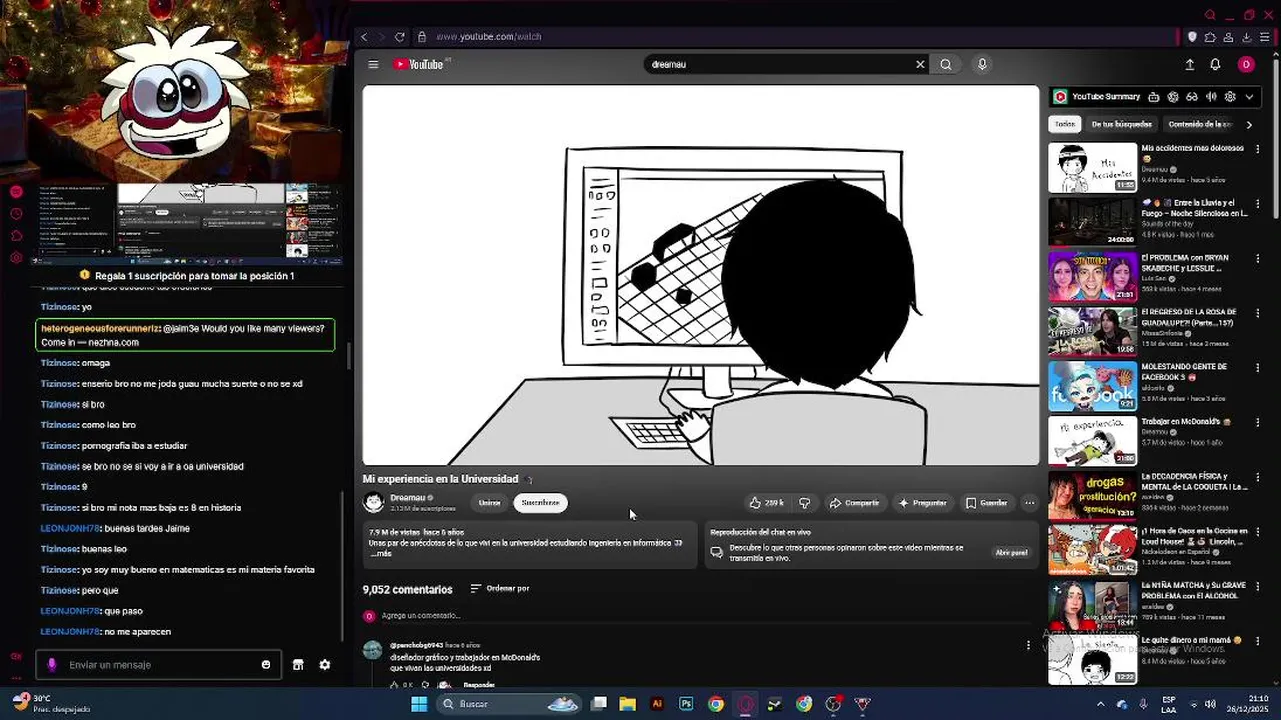Show more filter chips with right arrow
Screen dimensions: 1281x720
pos(1249,125)
